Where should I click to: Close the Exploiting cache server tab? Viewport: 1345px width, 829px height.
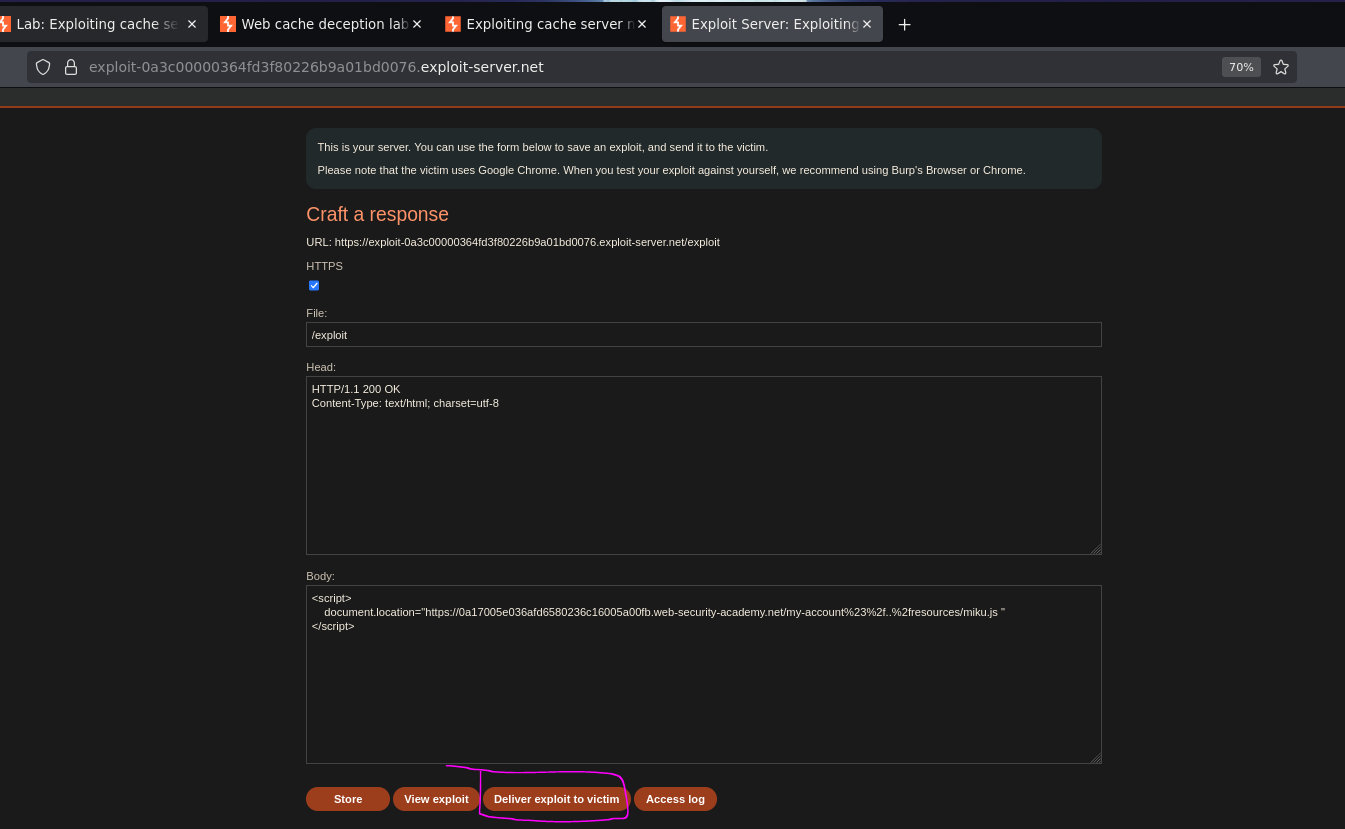(x=642, y=24)
